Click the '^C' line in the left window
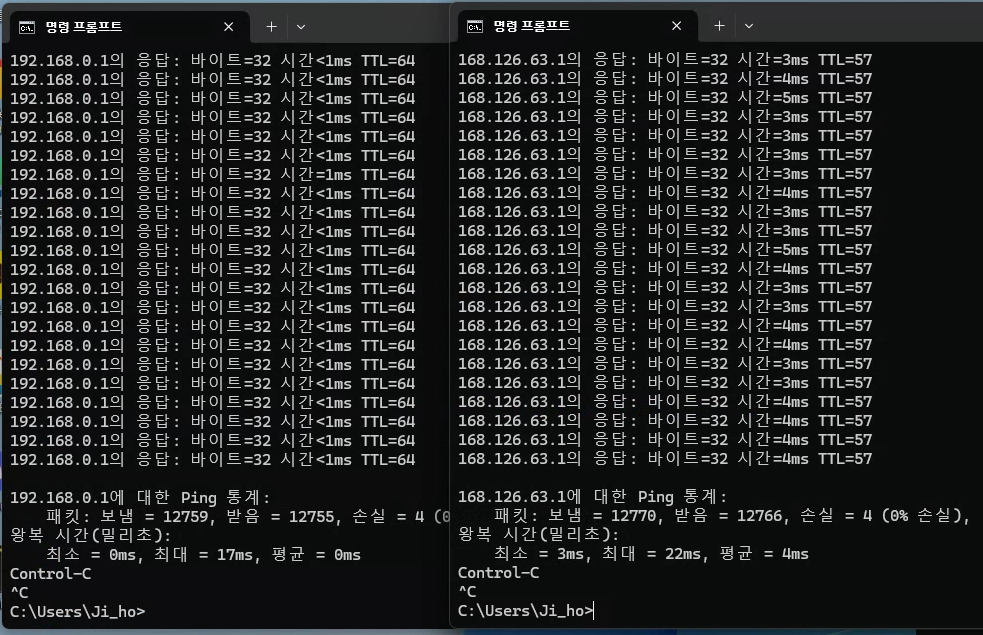Image resolution: width=983 pixels, height=635 pixels. tap(19, 592)
